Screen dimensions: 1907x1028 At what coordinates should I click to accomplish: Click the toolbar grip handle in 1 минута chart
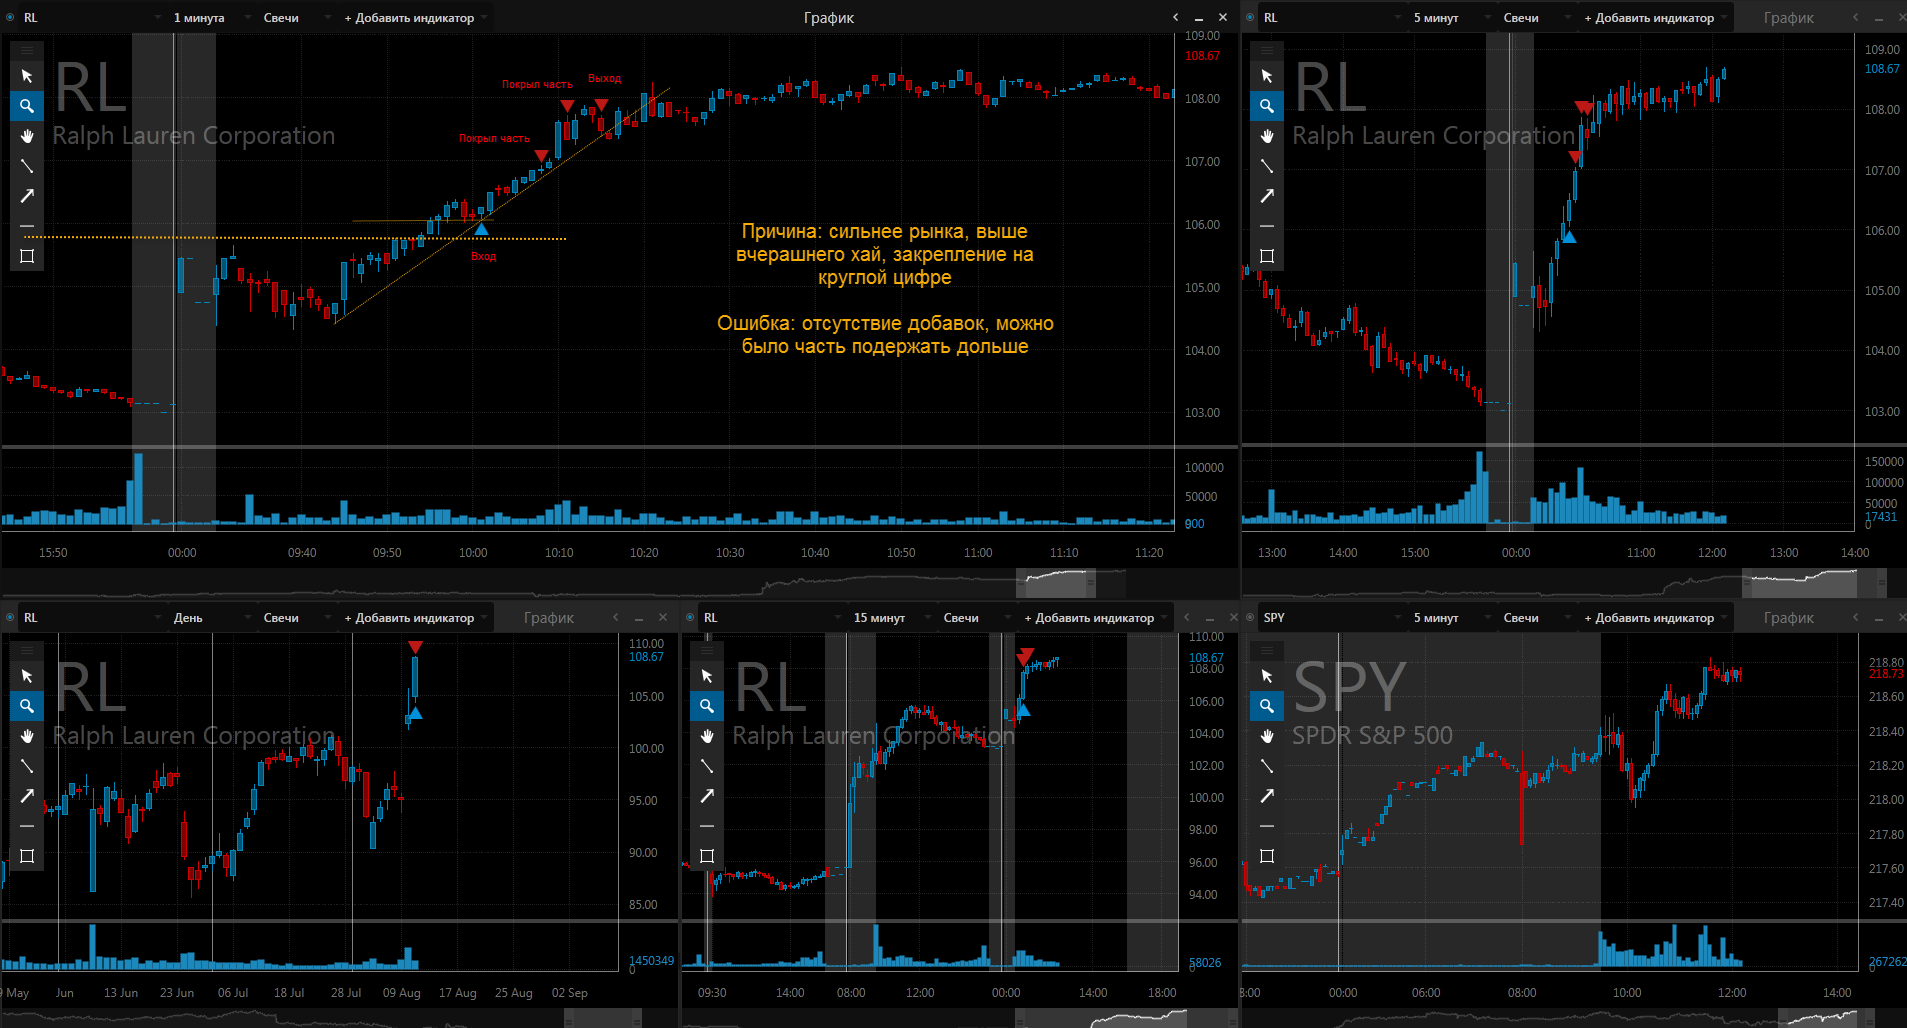[x=27, y=50]
